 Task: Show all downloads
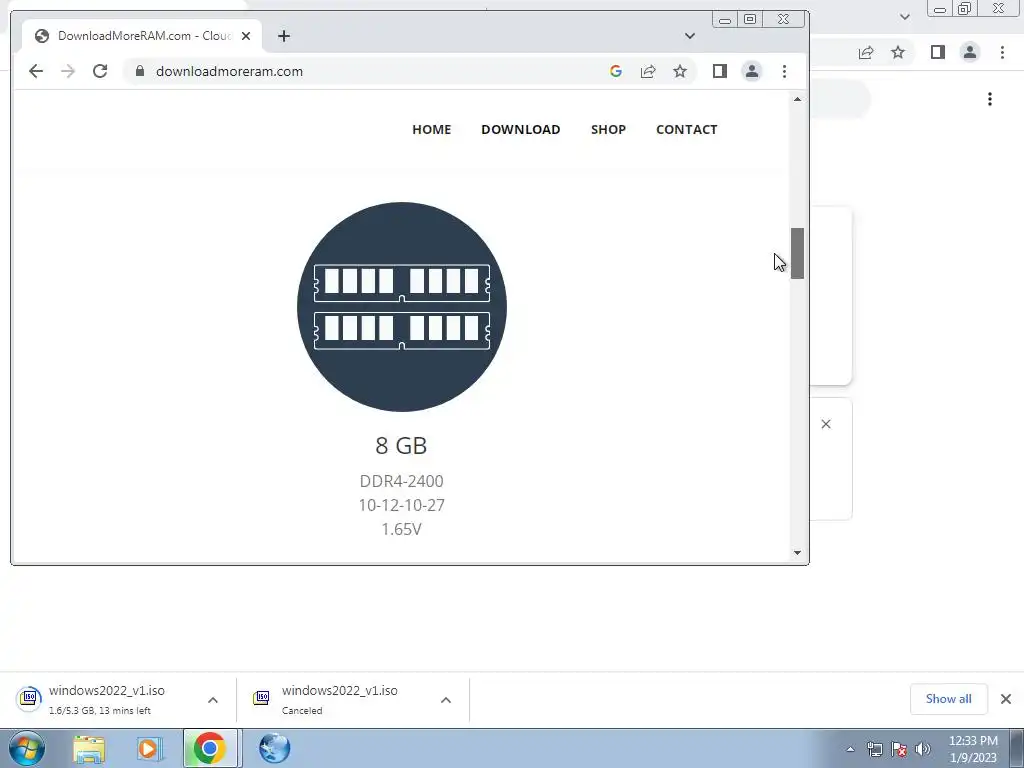click(x=948, y=699)
